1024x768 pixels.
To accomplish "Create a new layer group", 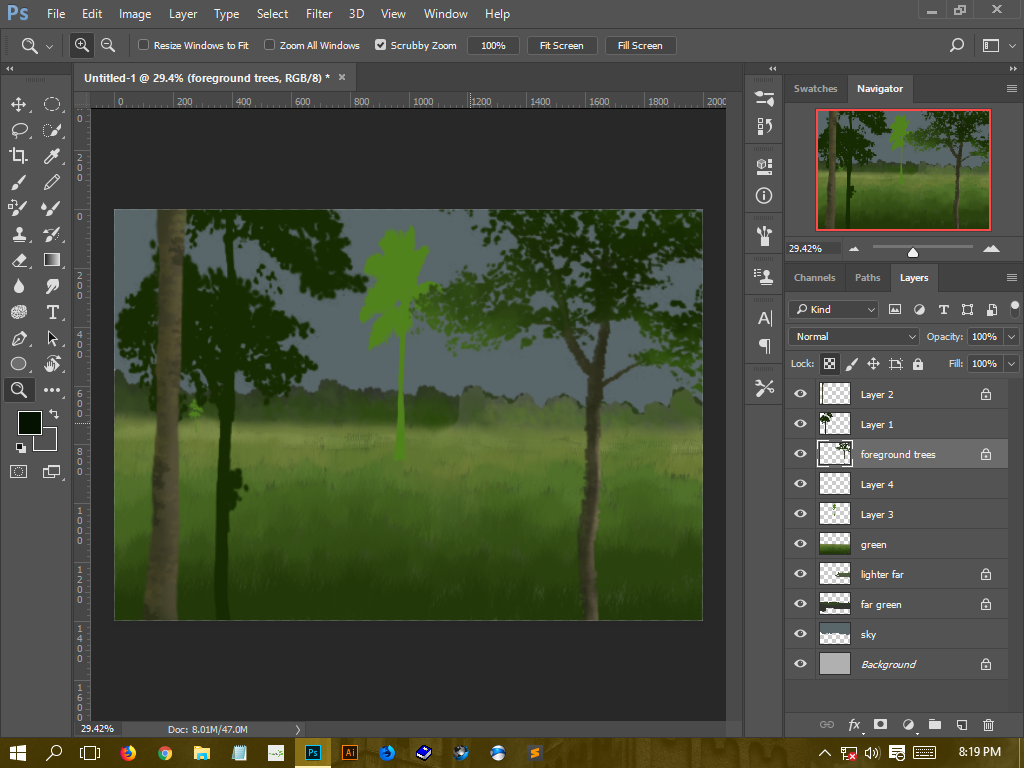I will pyautogui.click(x=935, y=724).
